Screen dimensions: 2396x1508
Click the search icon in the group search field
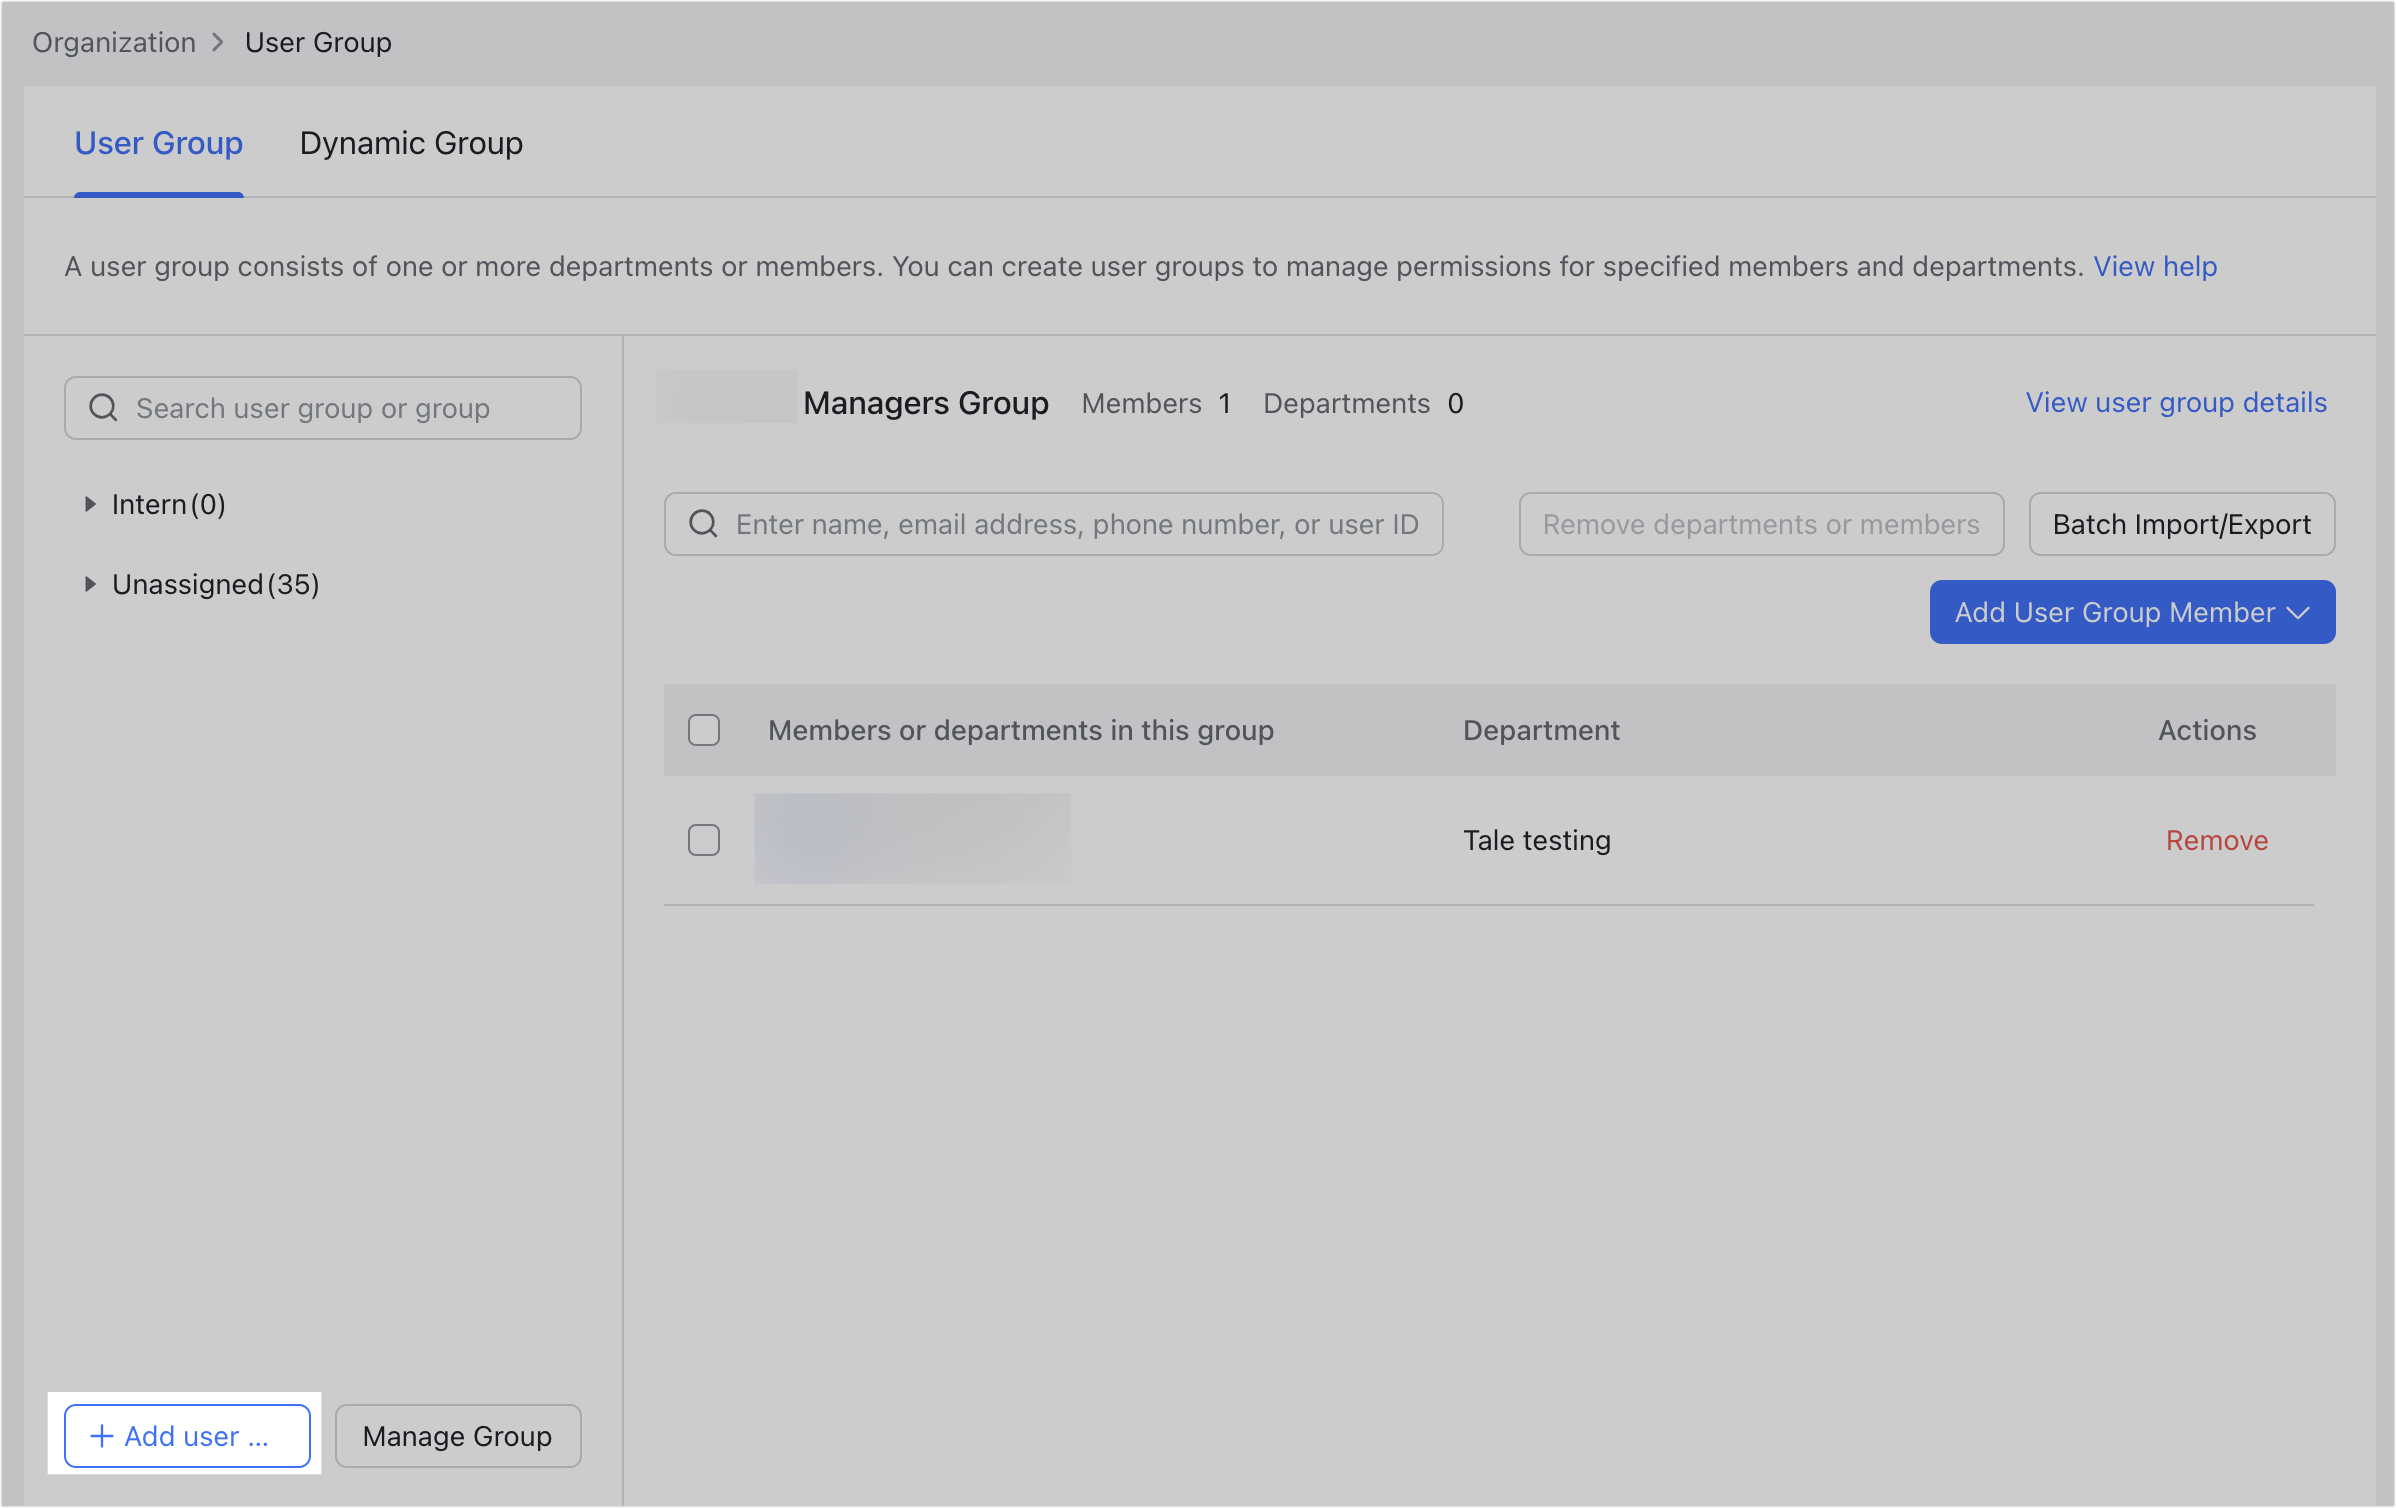tap(103, 407)
